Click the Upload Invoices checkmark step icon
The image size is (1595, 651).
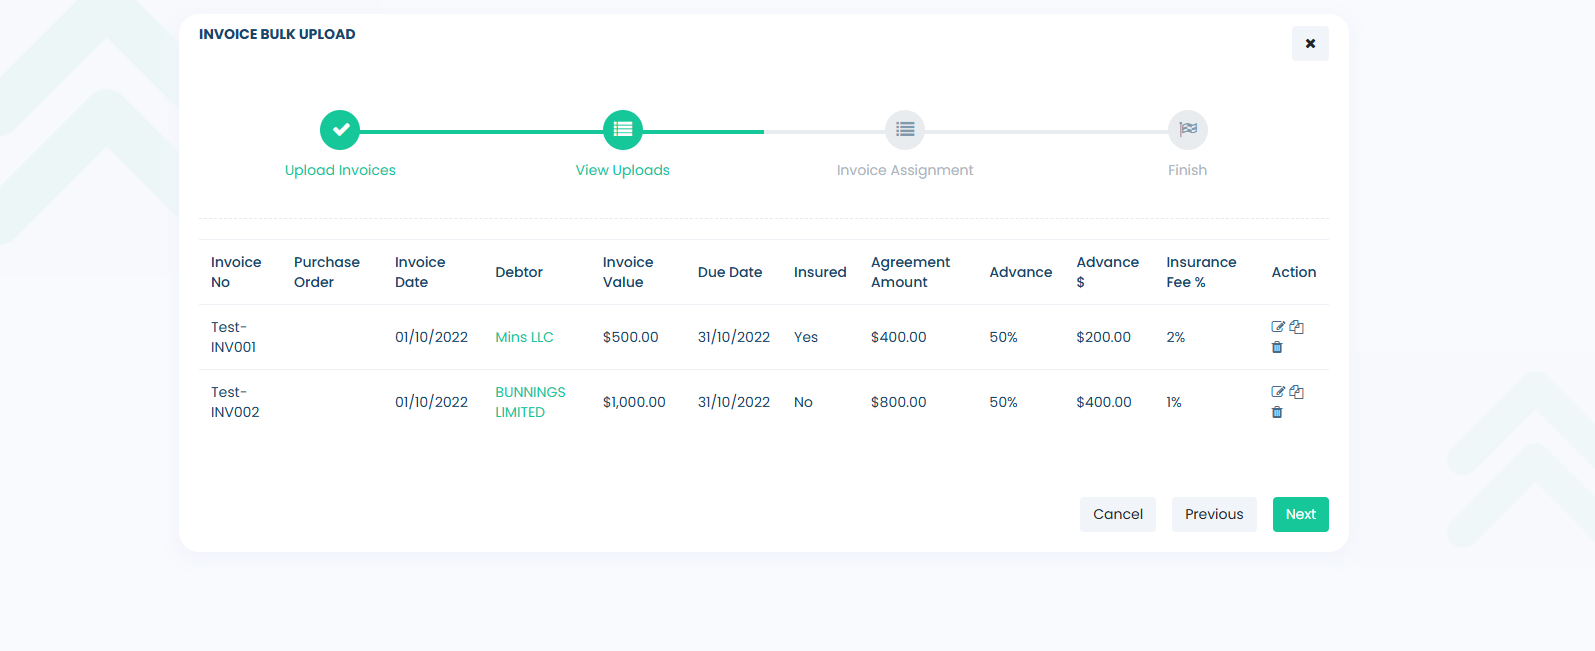(340, 130)
